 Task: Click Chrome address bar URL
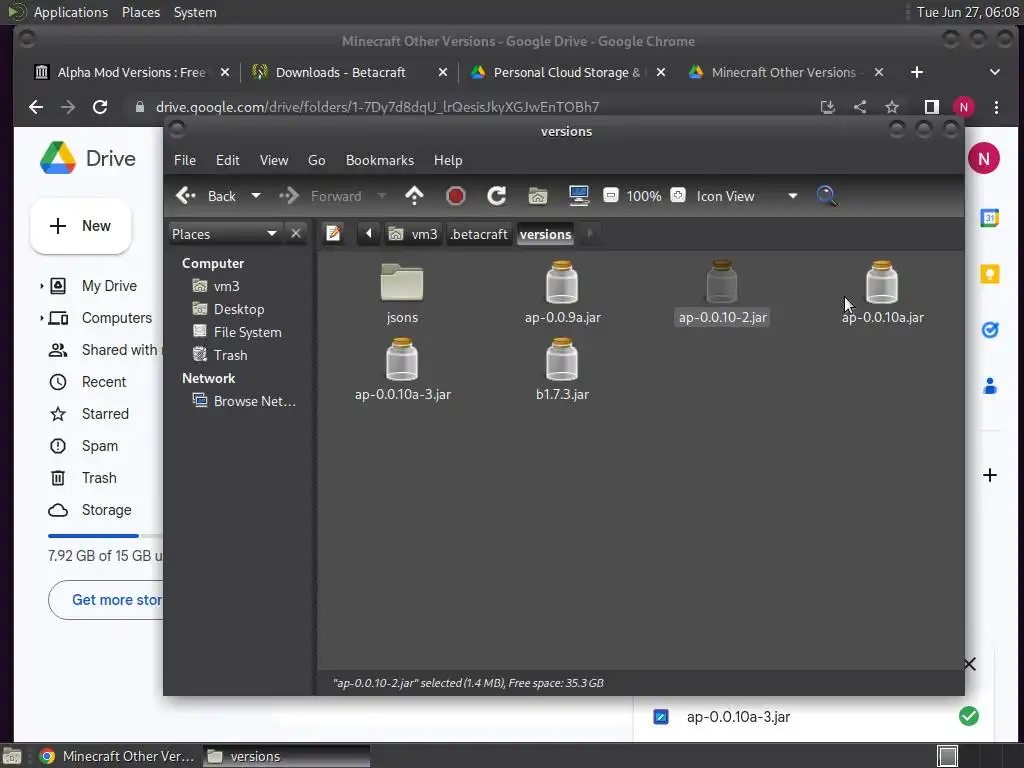point(377,107)
